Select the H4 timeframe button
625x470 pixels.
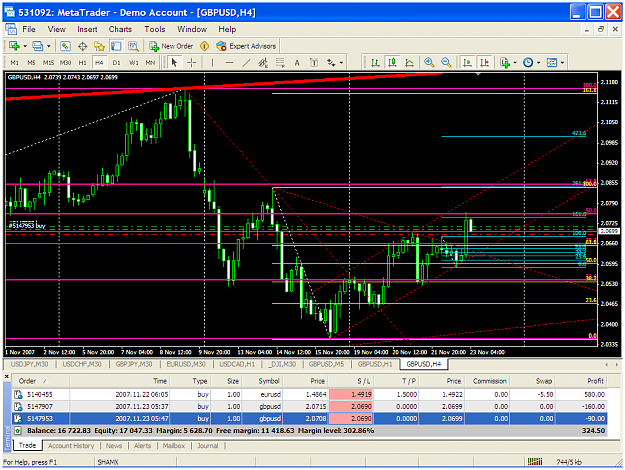99,63
